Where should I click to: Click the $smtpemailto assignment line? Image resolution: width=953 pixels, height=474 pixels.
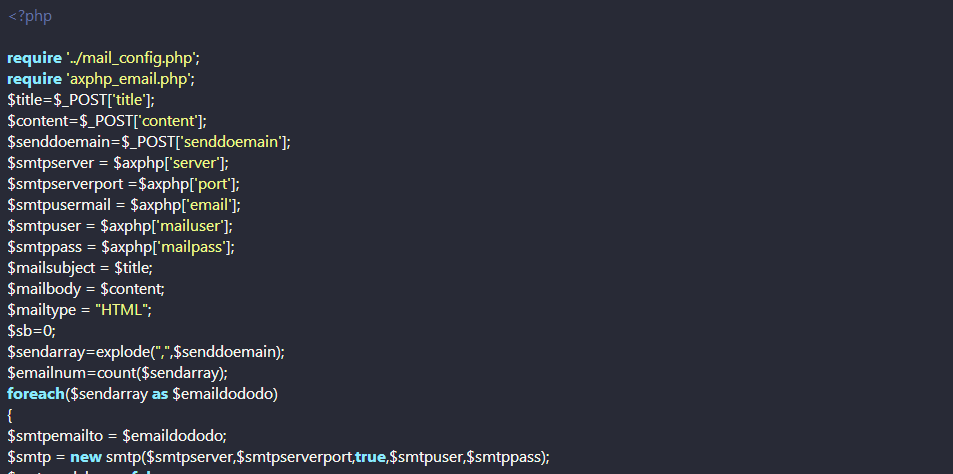tap(117, 436)
